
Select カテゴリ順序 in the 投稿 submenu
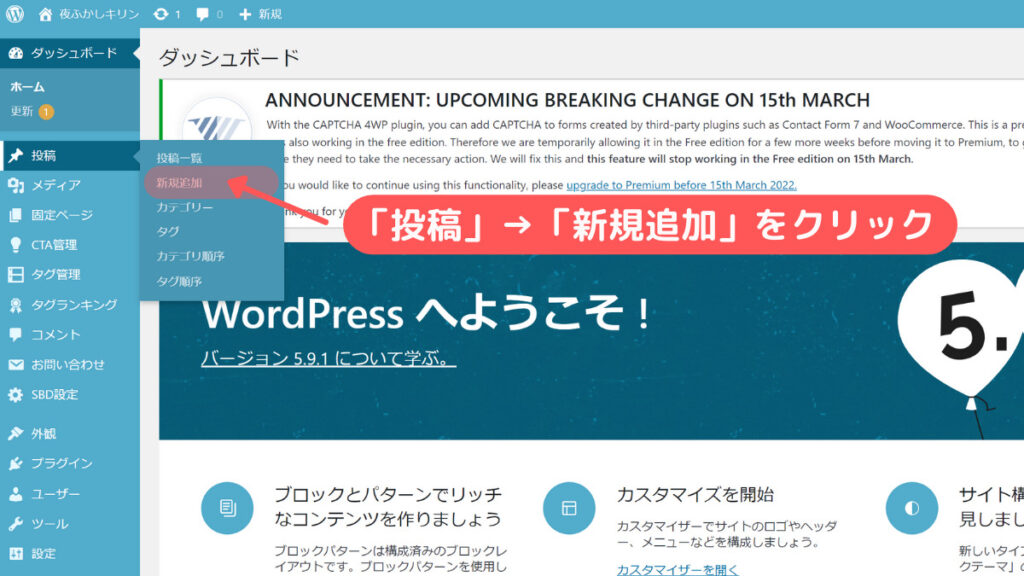[x=190, y=256]
